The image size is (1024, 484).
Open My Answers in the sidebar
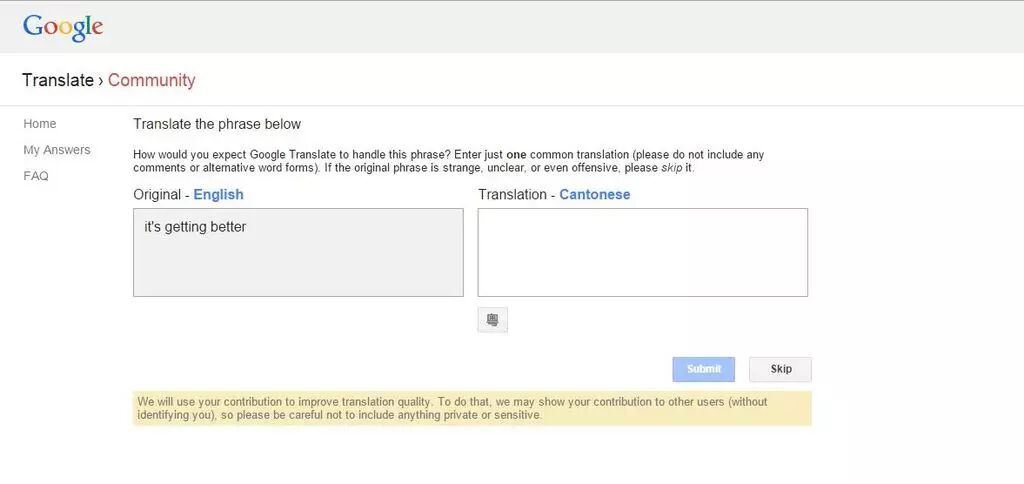pyautogui.click(x=57, y=150)
